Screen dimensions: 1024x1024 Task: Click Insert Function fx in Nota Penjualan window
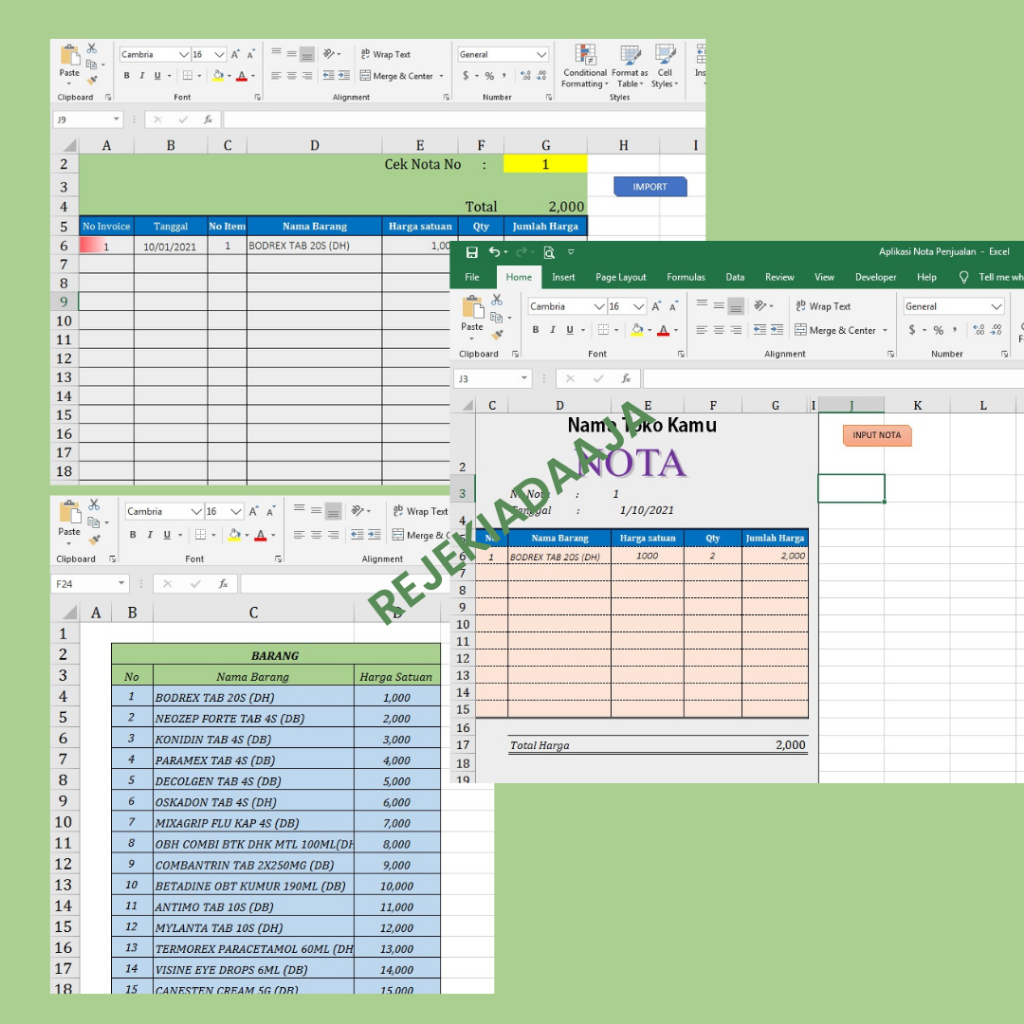point(626,379)
